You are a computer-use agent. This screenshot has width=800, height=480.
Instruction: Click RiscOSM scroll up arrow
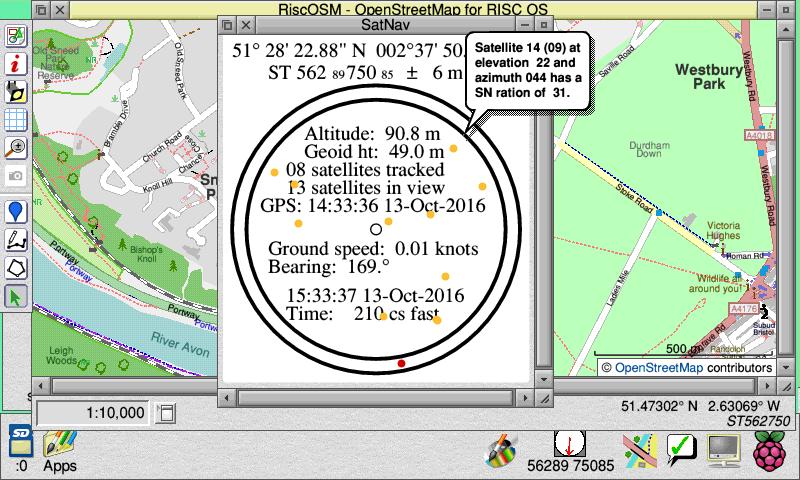coord(786,29)
